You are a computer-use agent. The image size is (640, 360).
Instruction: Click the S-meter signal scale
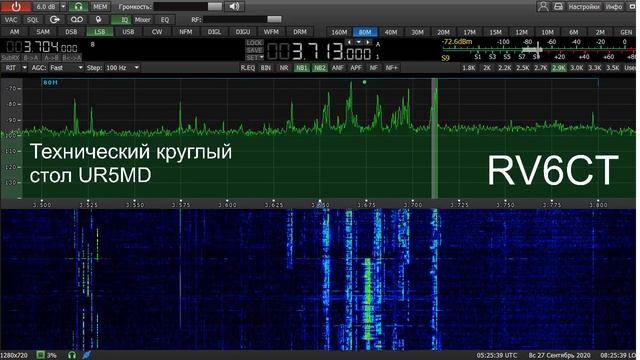539,50
